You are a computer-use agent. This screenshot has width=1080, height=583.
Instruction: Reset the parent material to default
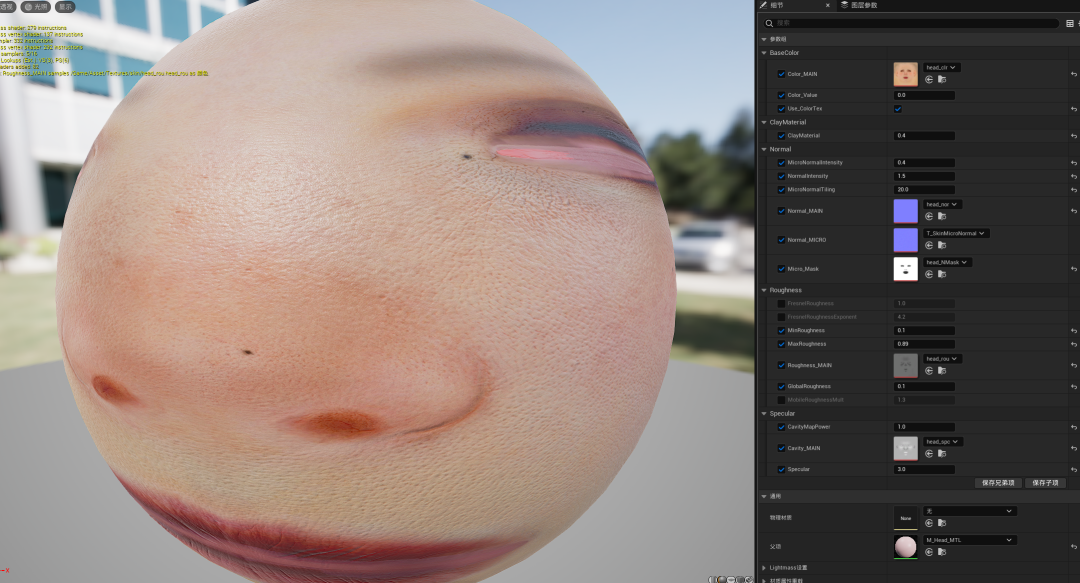point(1074,546)
